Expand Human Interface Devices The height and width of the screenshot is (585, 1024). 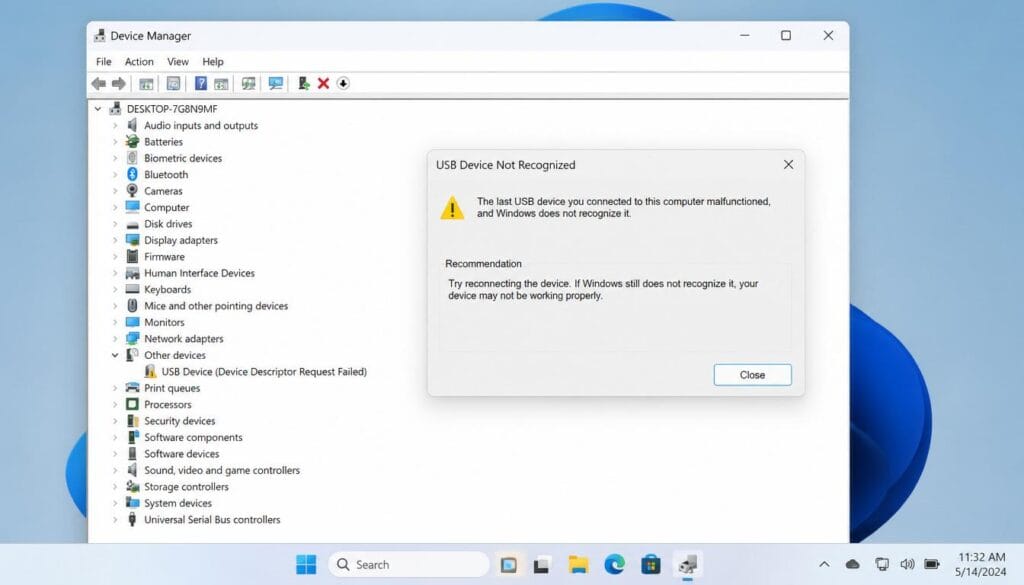115,273
